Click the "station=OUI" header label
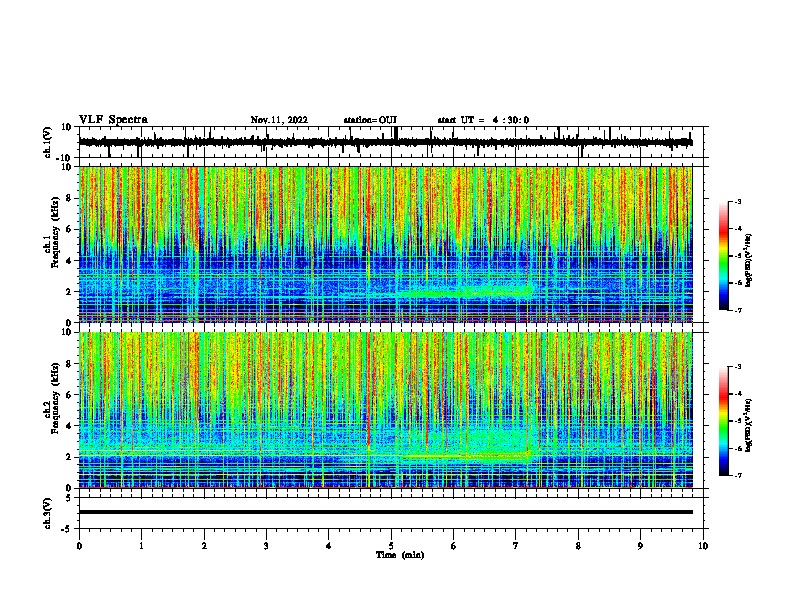Image resolution: width=792 pixels, height=612 pixels. click(370, 120)
